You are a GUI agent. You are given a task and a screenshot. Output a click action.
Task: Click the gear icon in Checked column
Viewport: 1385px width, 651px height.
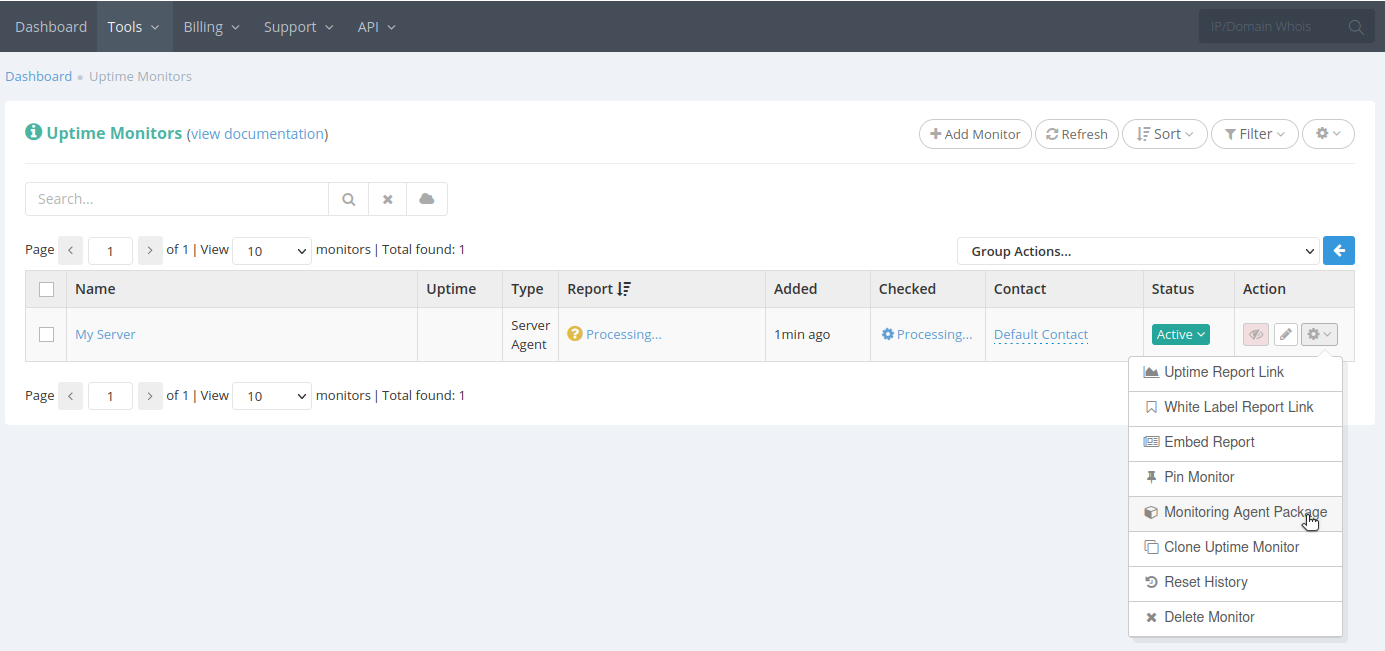pyautogui.click(x=887, y=334)
